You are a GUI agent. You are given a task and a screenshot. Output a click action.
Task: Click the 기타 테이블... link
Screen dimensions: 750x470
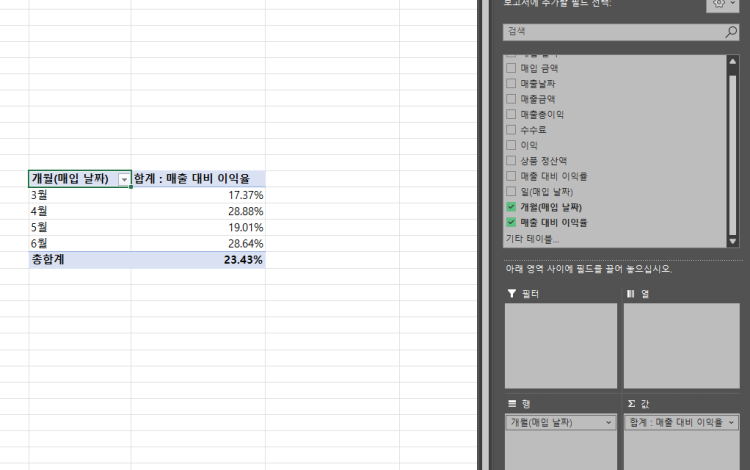pos(532,239)
